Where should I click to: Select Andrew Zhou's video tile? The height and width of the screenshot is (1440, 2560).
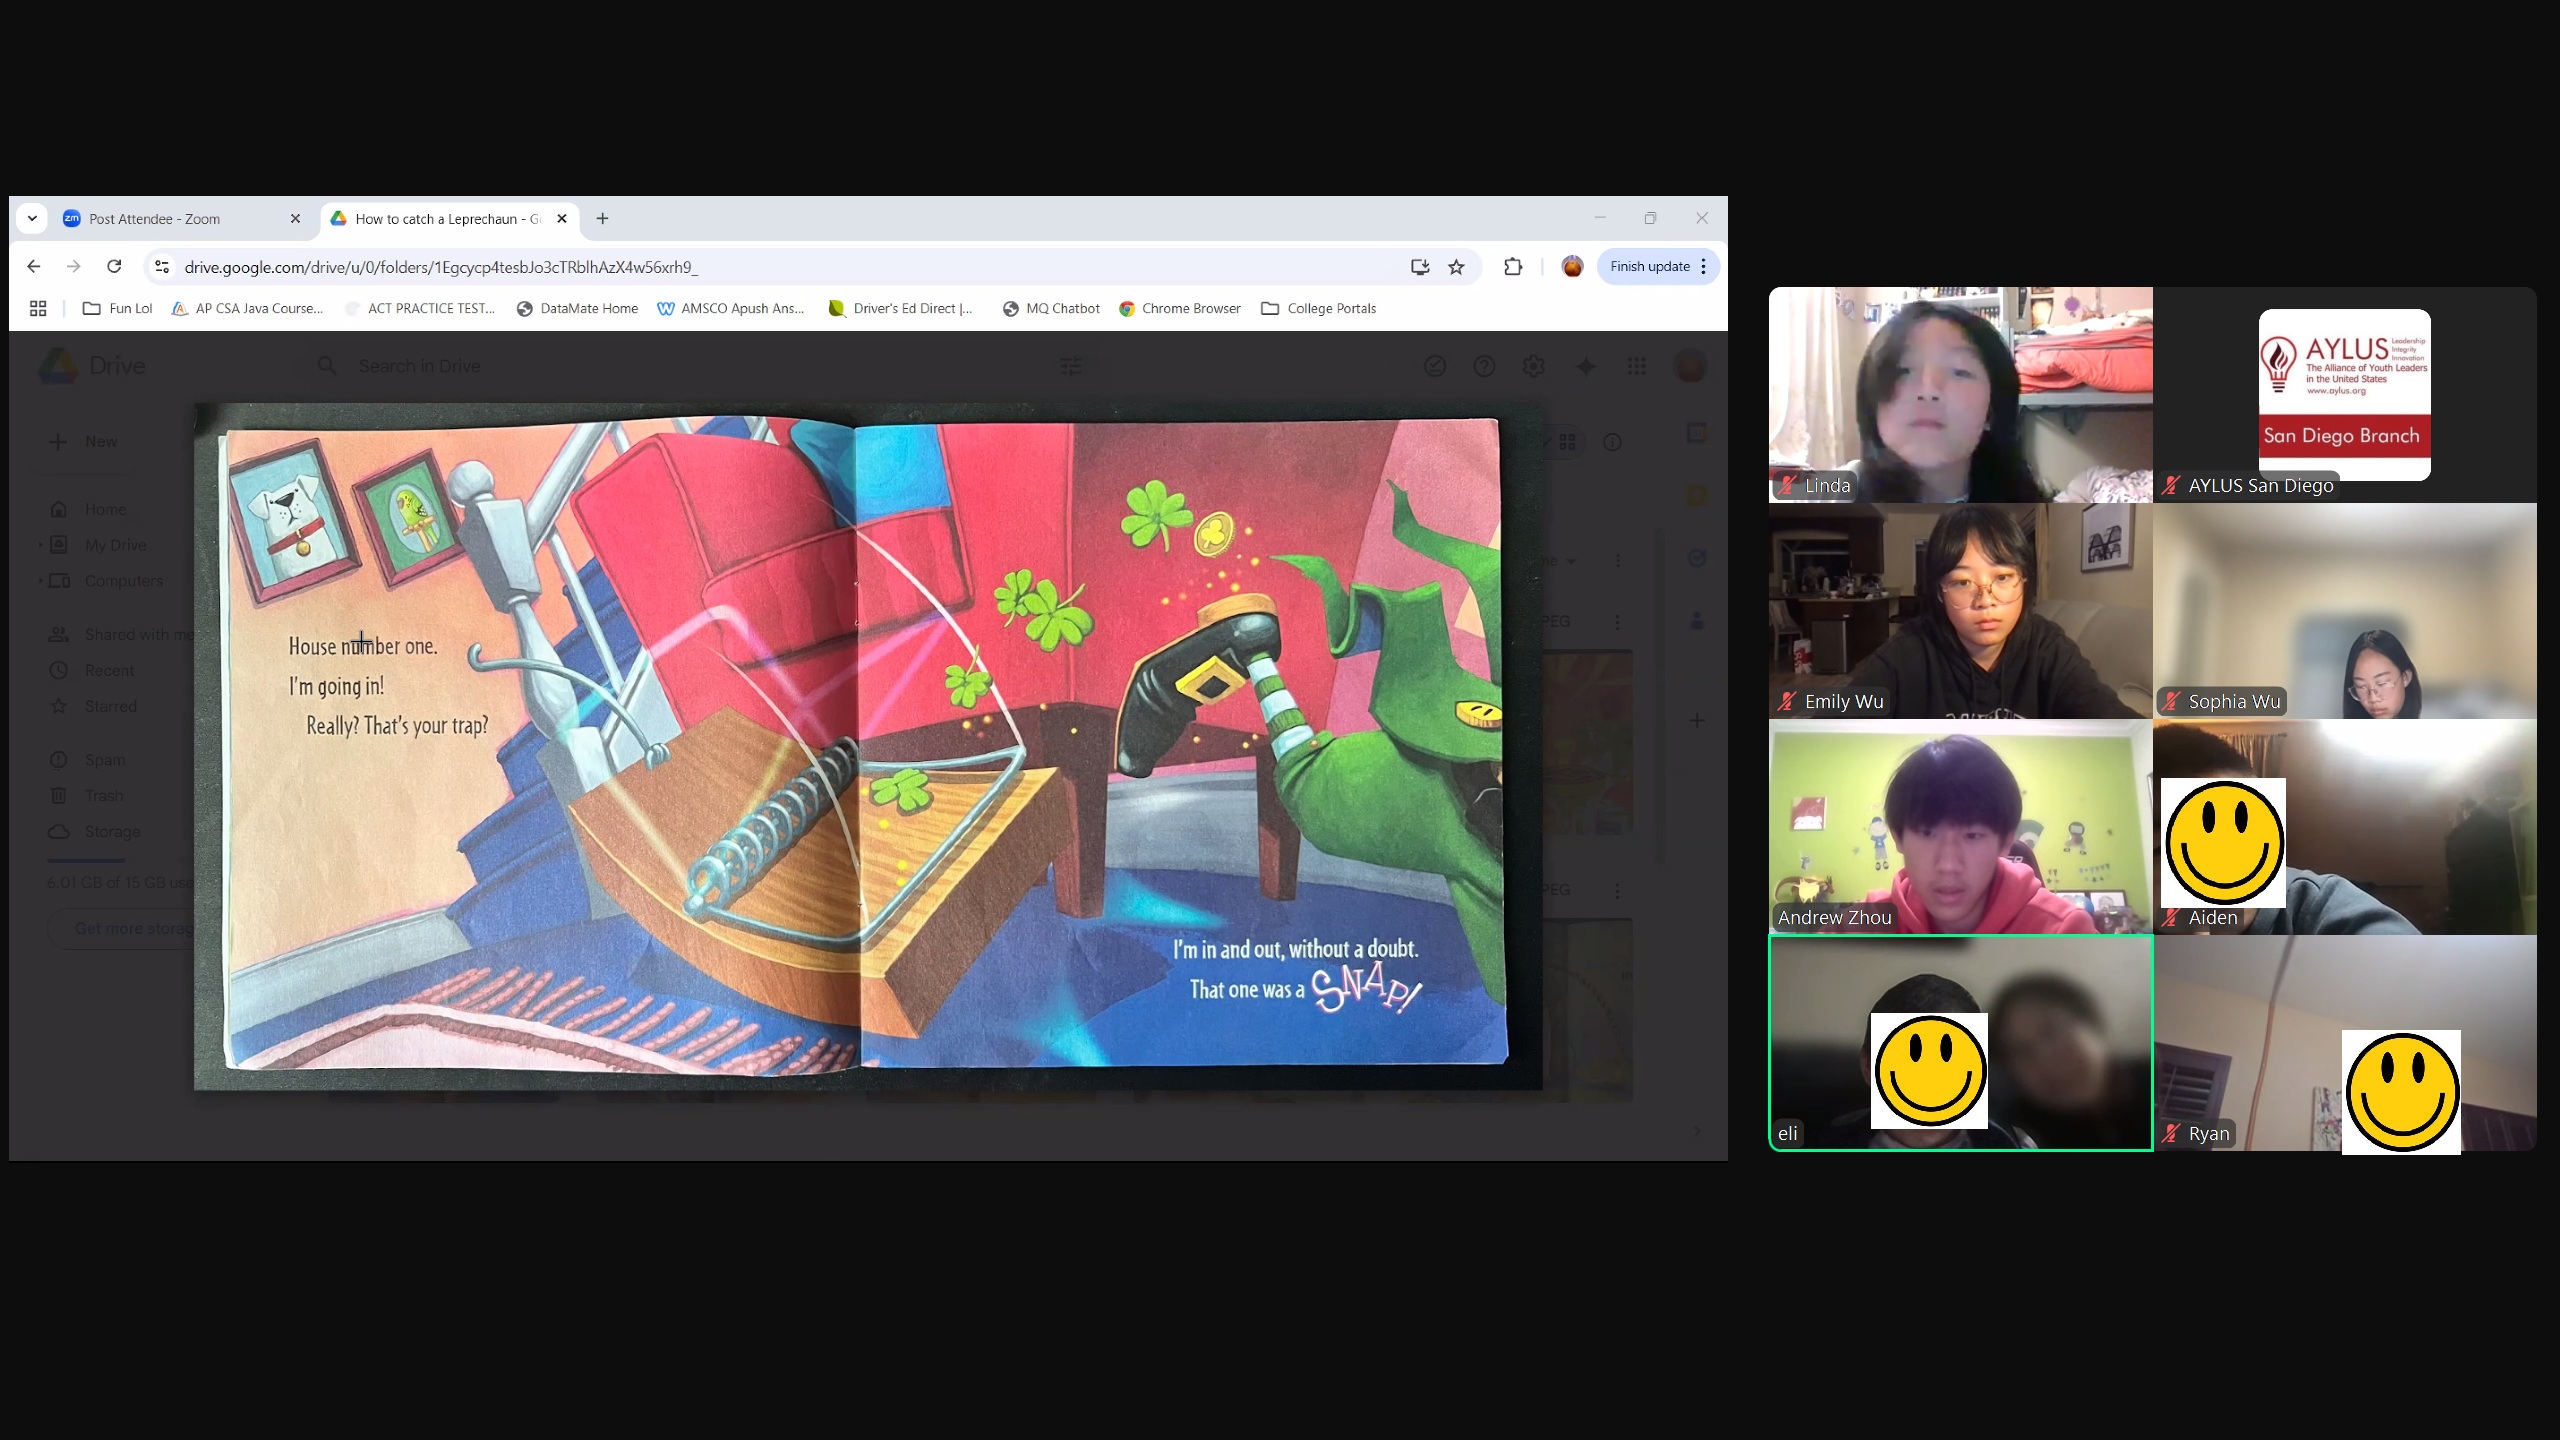[x=1960, y=827]
